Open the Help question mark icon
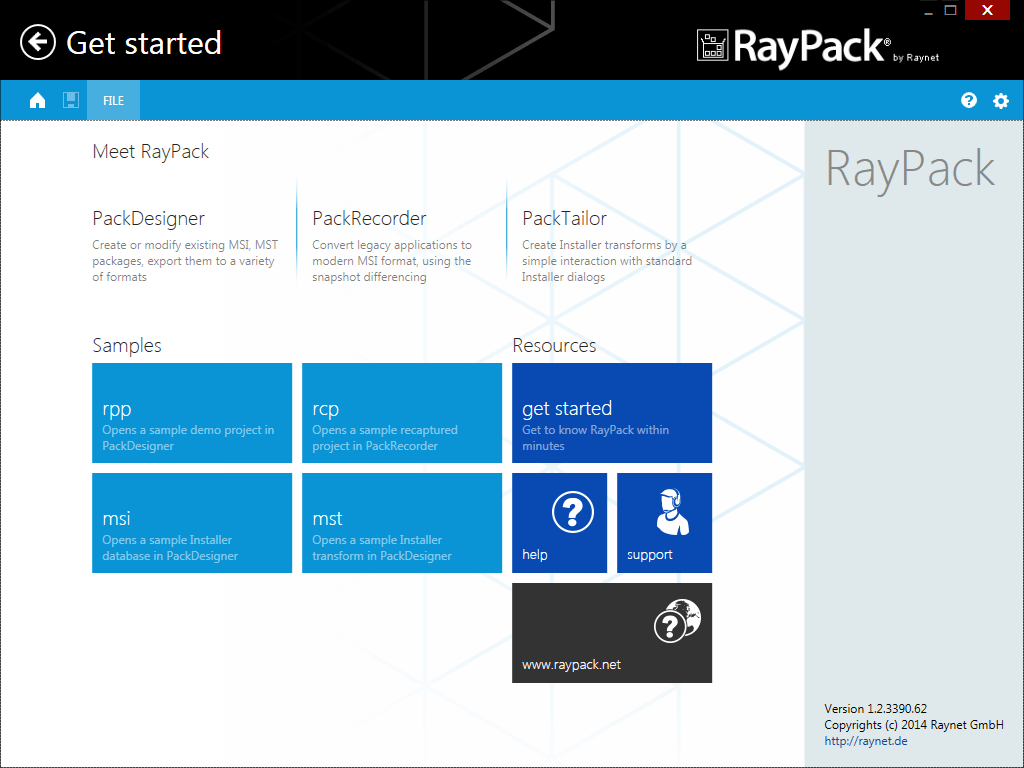 coord(968,100)
